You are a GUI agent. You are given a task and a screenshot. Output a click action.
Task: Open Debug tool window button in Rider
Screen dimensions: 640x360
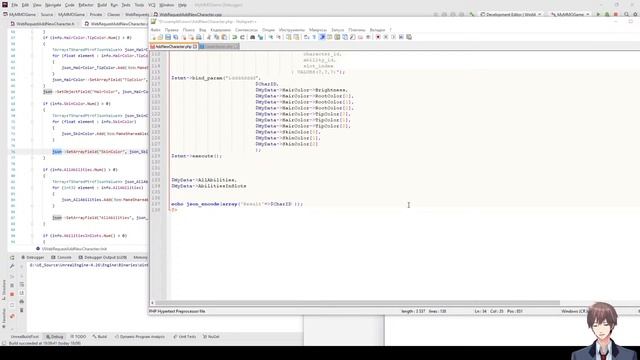click(54, 337)
